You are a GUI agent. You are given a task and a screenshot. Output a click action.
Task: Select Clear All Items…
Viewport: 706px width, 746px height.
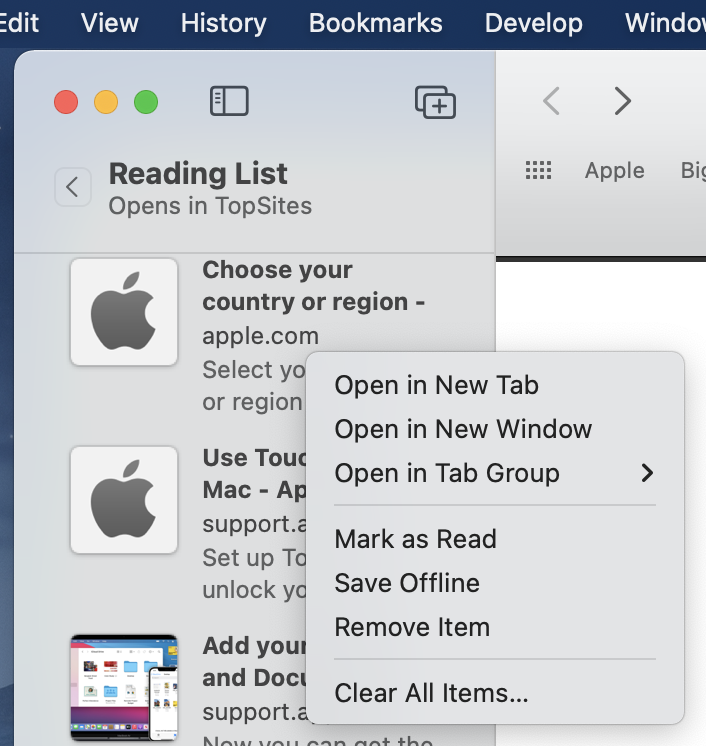495,693
